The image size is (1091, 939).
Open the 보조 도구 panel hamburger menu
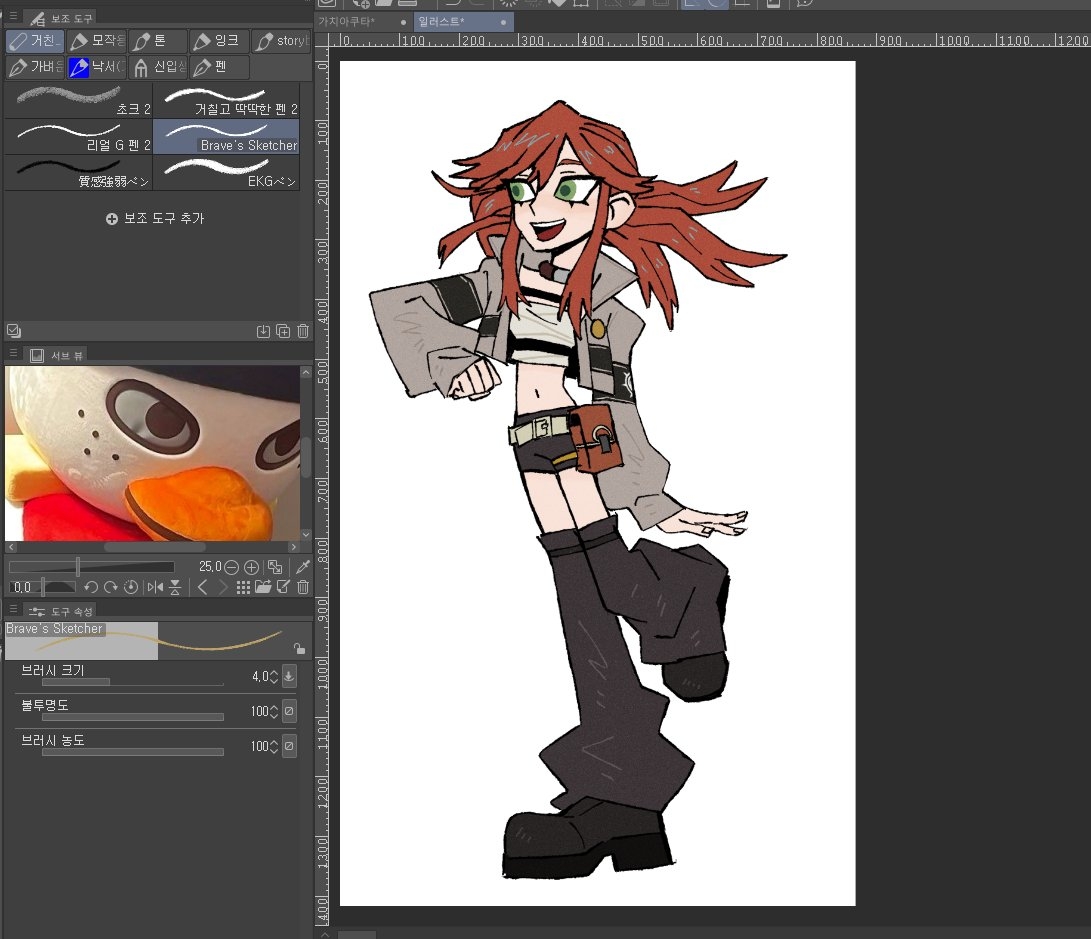pos(14,17)
